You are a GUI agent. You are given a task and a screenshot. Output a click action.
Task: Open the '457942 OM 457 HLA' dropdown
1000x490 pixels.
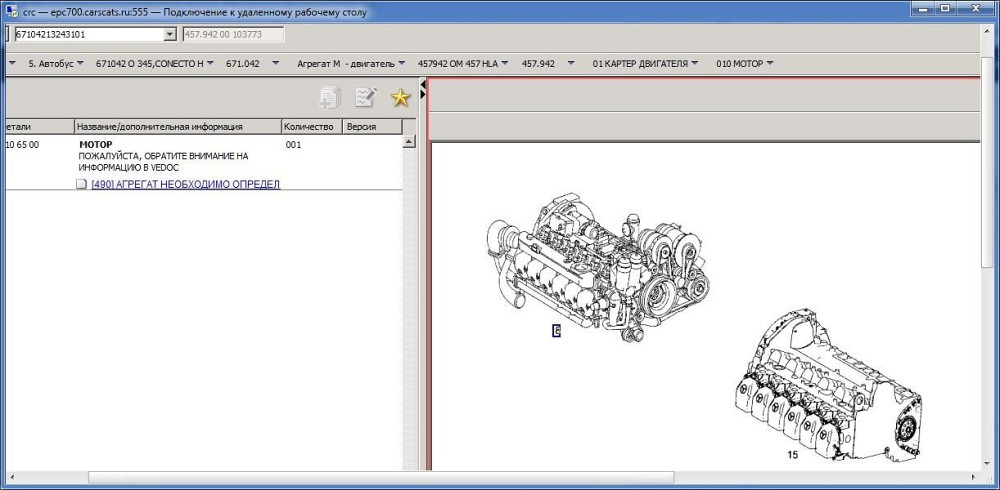tap(505, 64)
